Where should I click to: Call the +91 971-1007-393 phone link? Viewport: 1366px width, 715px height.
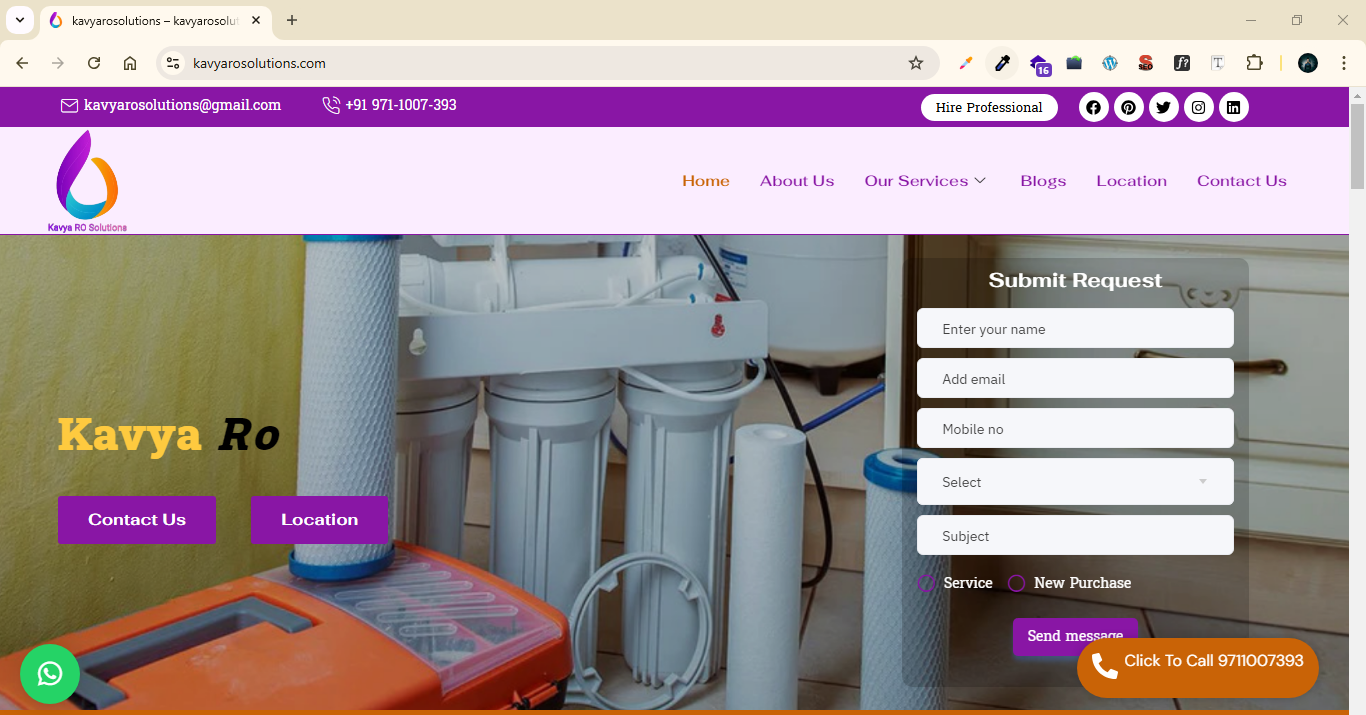tap(390, 105)
